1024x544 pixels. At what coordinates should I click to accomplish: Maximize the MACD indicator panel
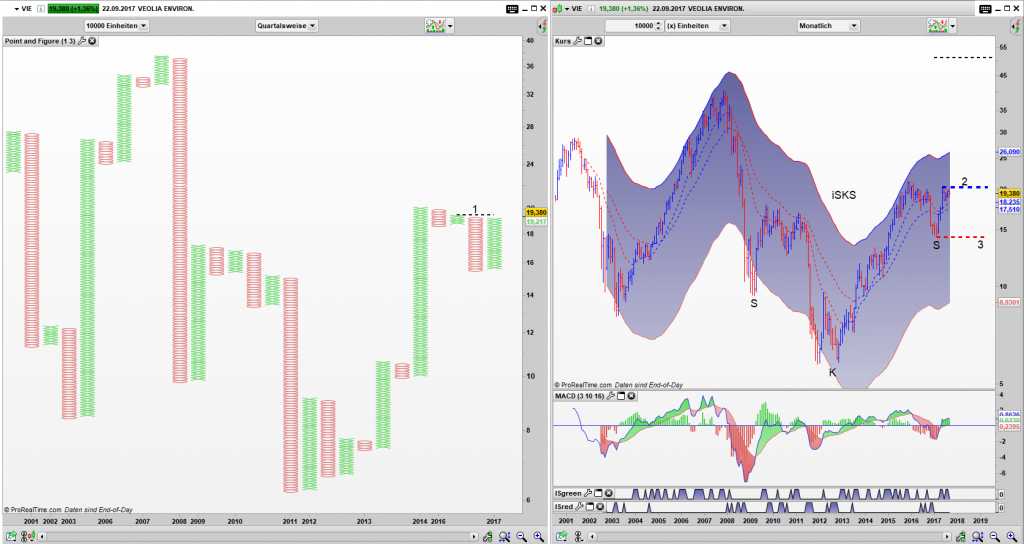(622, 396)
